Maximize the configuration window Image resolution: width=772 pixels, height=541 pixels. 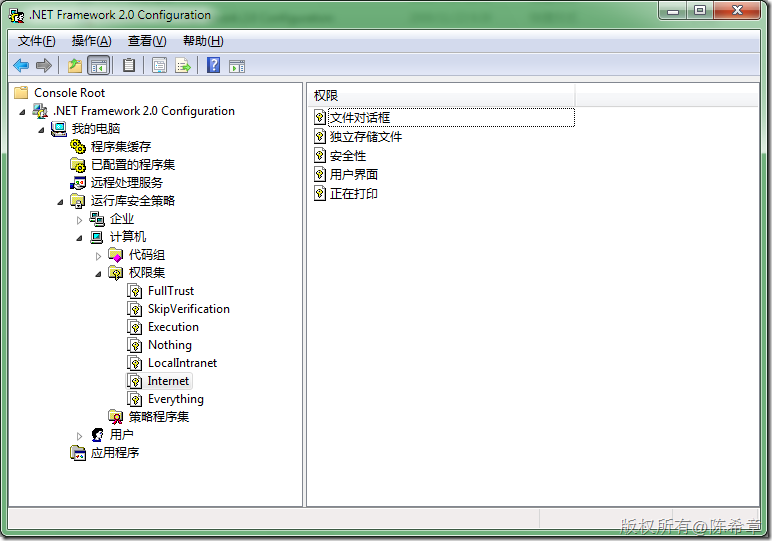point(700,11)
